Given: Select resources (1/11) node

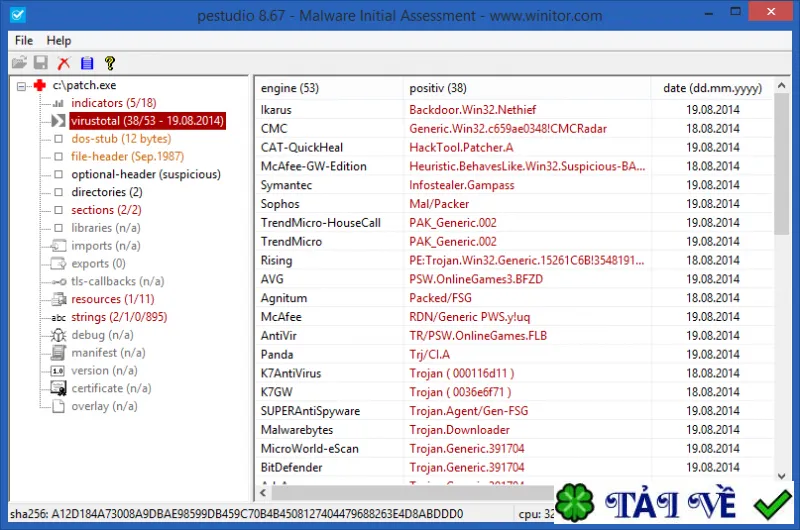Looking at the screenshot, I should coord(112,299).
